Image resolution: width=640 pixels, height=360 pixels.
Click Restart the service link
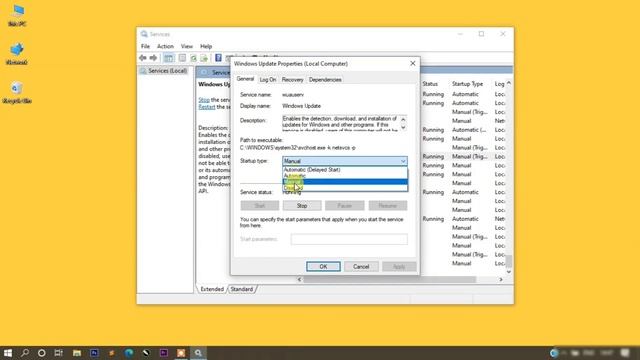207,107
